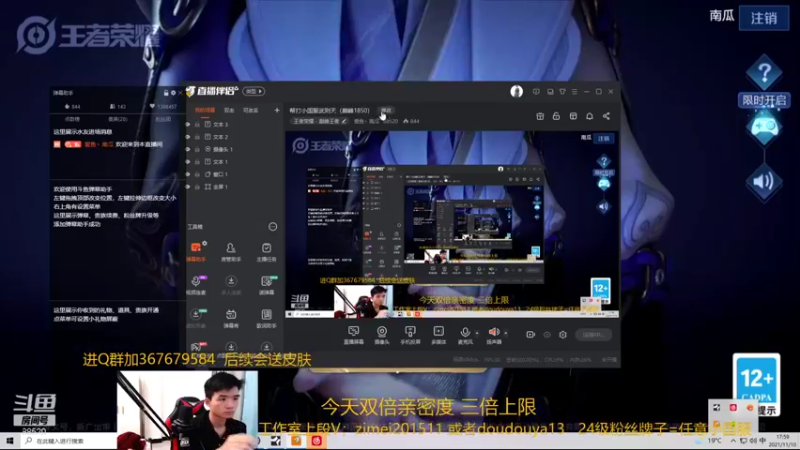Add 多媒体 multimedia source
800x450 pixels.
(438, 335)
